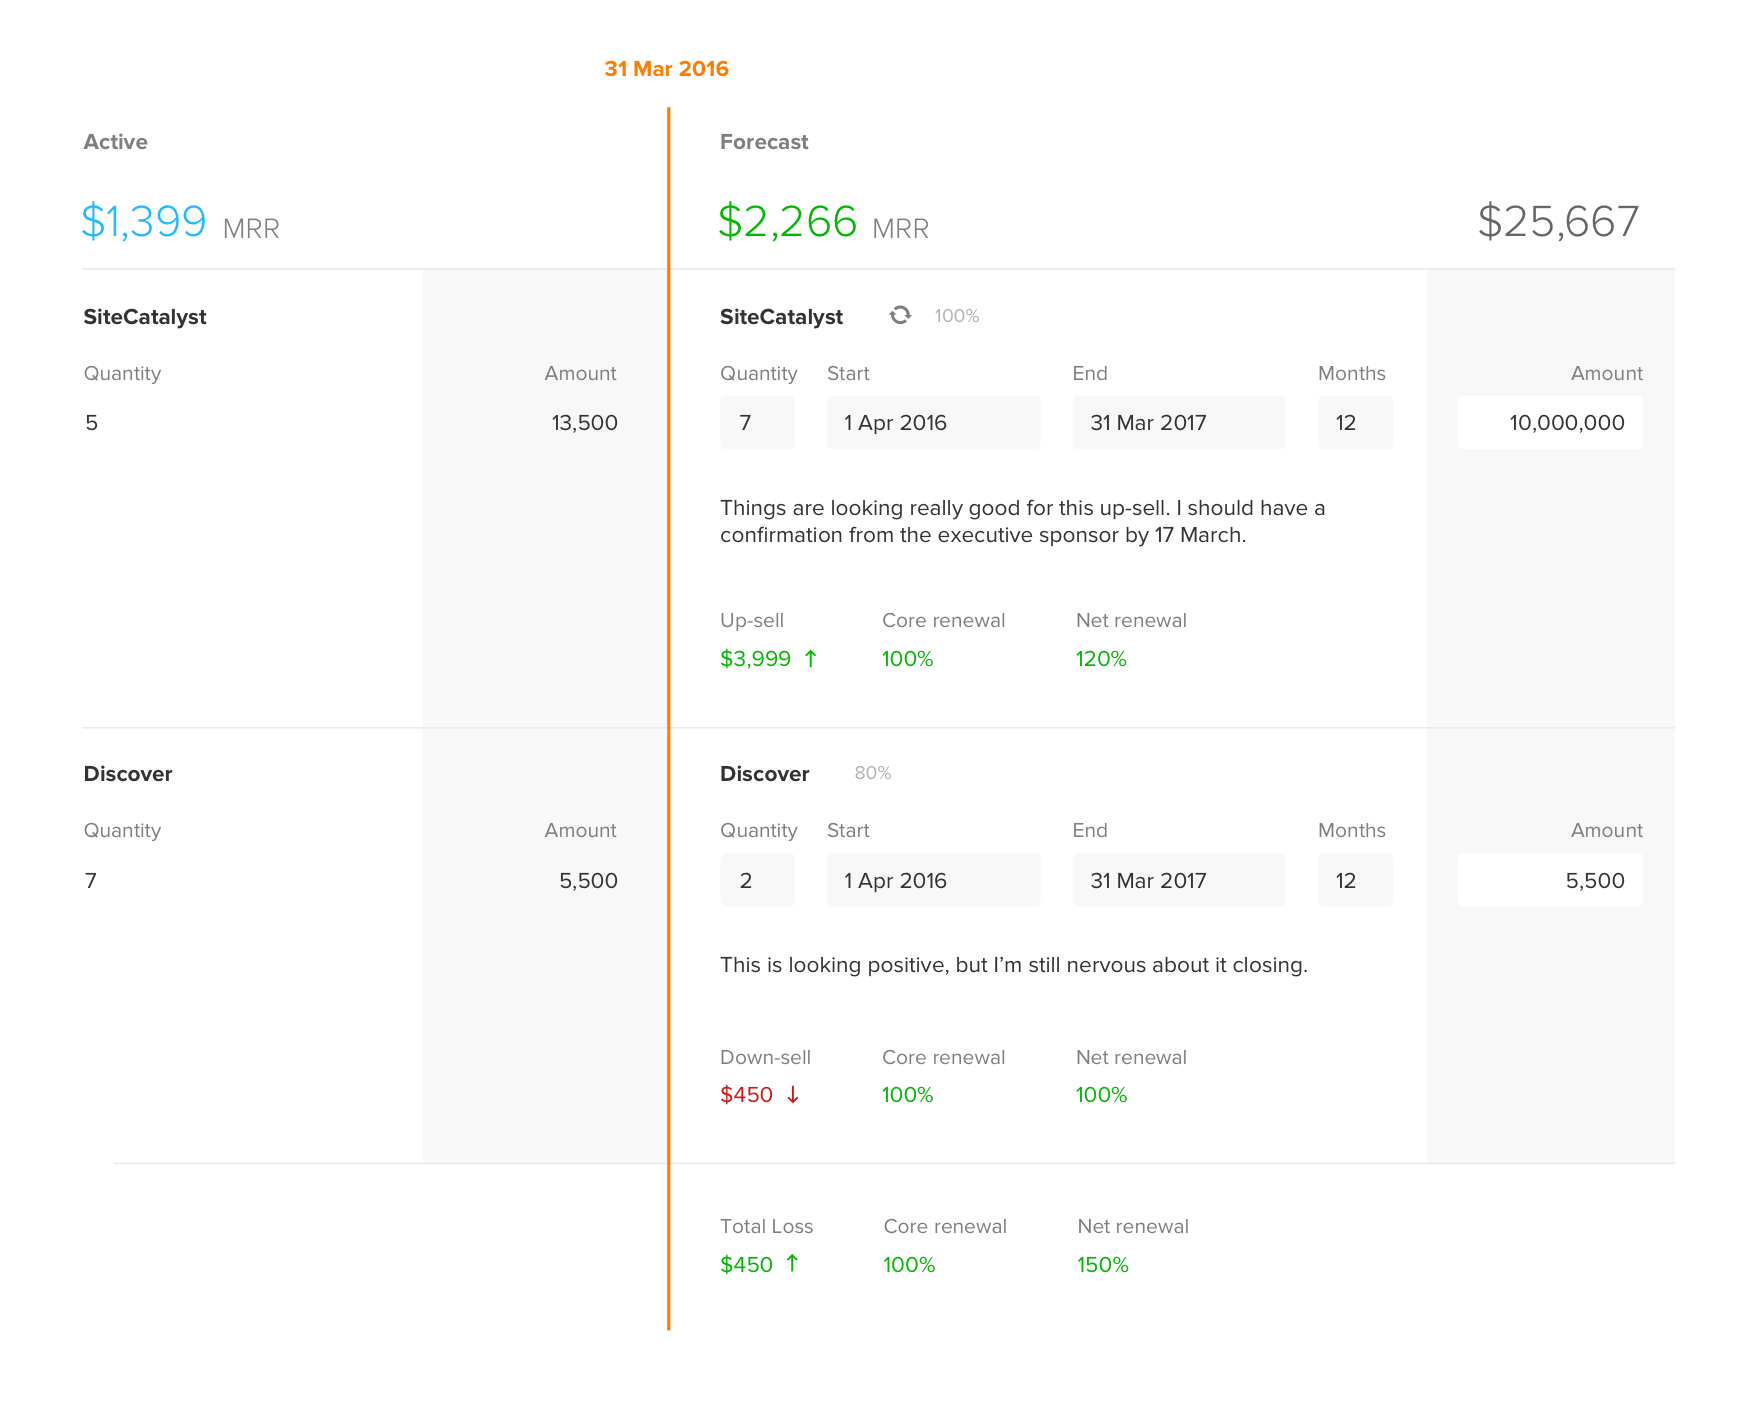Open the SiteCatalyst End date picker showing 31 Mar 2017
This screenshot has height=1406, width=1754.
pyautogui.click(x=1178, y=422)
